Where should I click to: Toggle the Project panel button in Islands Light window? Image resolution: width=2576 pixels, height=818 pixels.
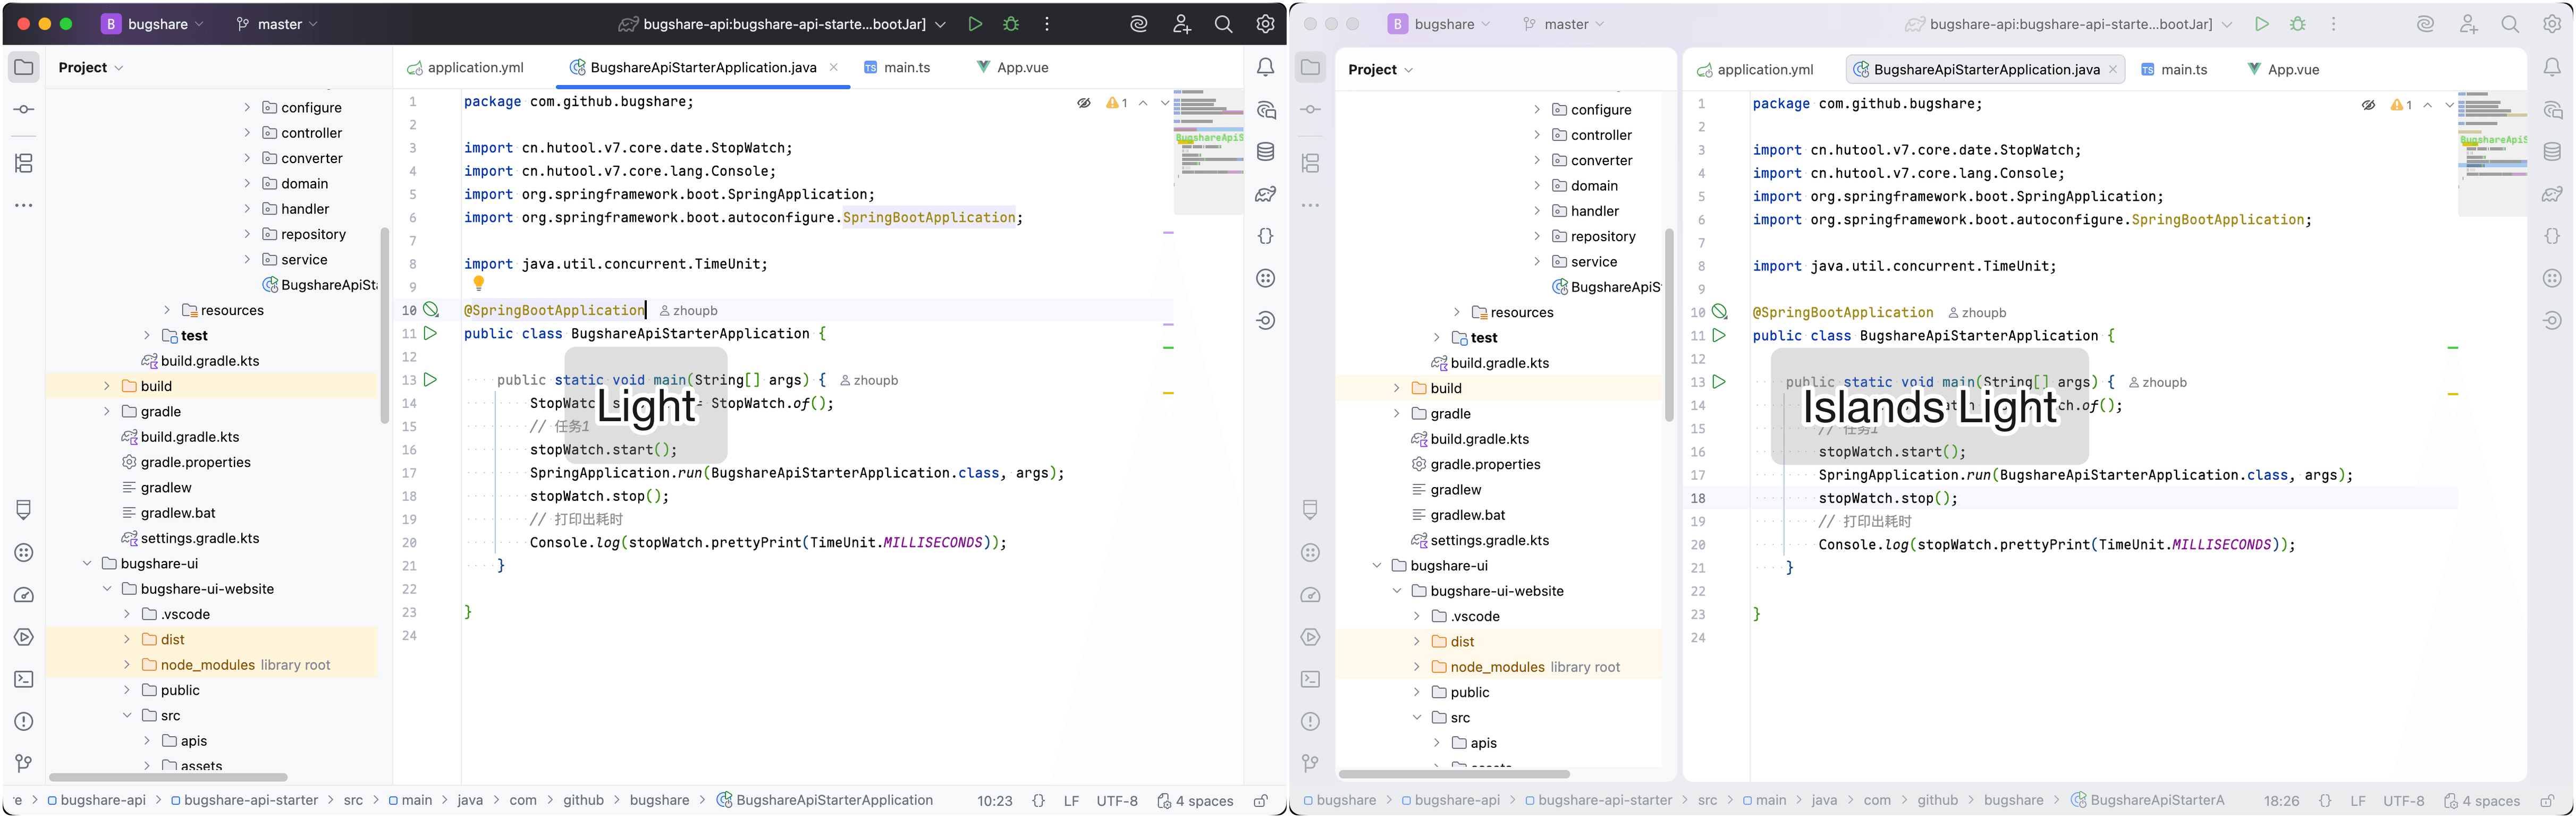[x=1310, y=68]
